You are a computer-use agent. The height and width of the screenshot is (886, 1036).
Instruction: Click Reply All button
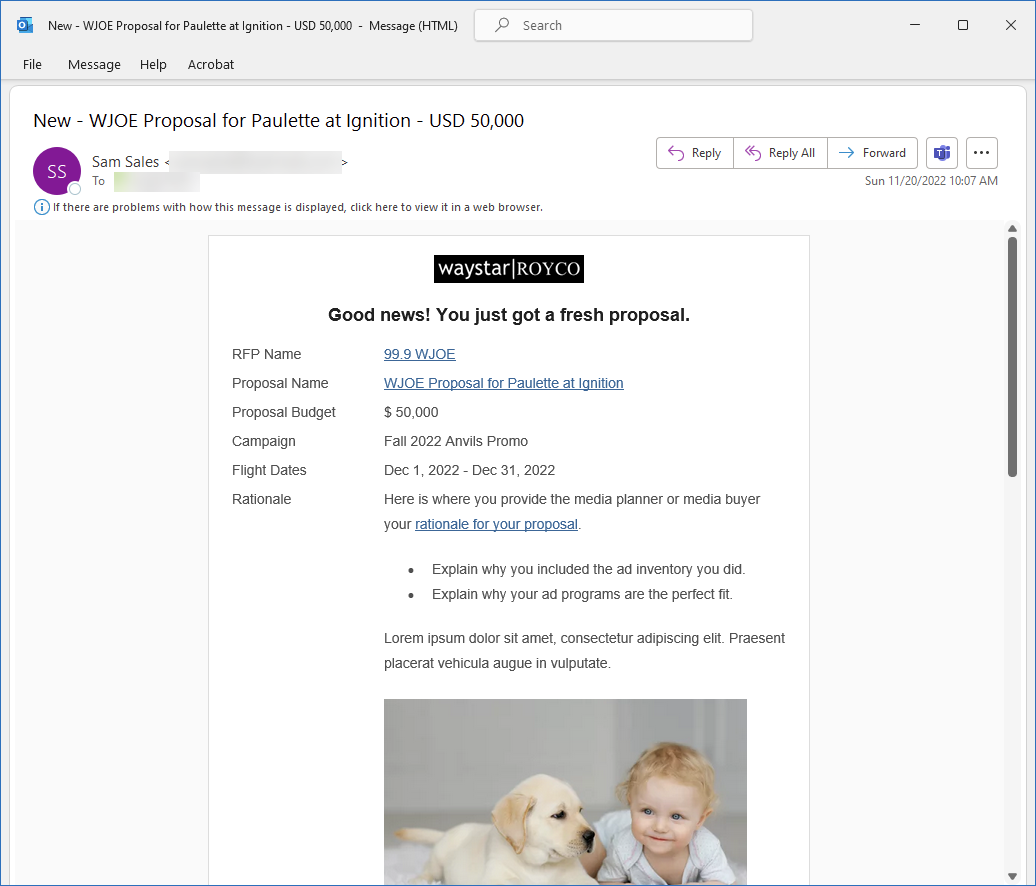point(780,153)
